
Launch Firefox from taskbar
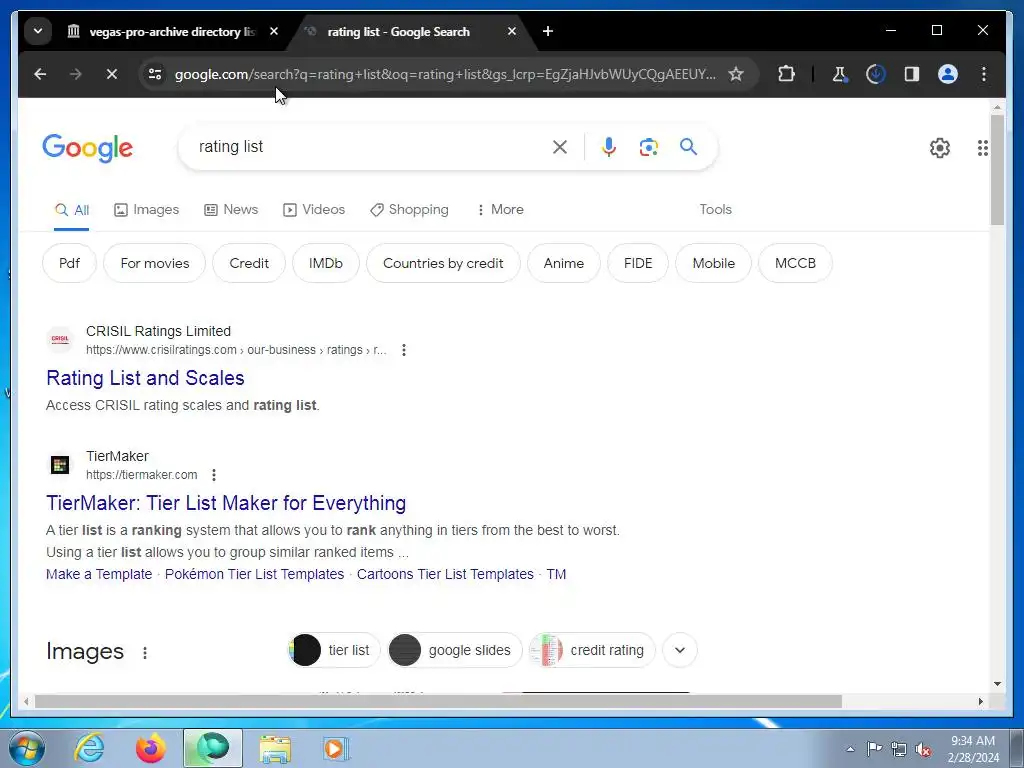coord(151,748)
